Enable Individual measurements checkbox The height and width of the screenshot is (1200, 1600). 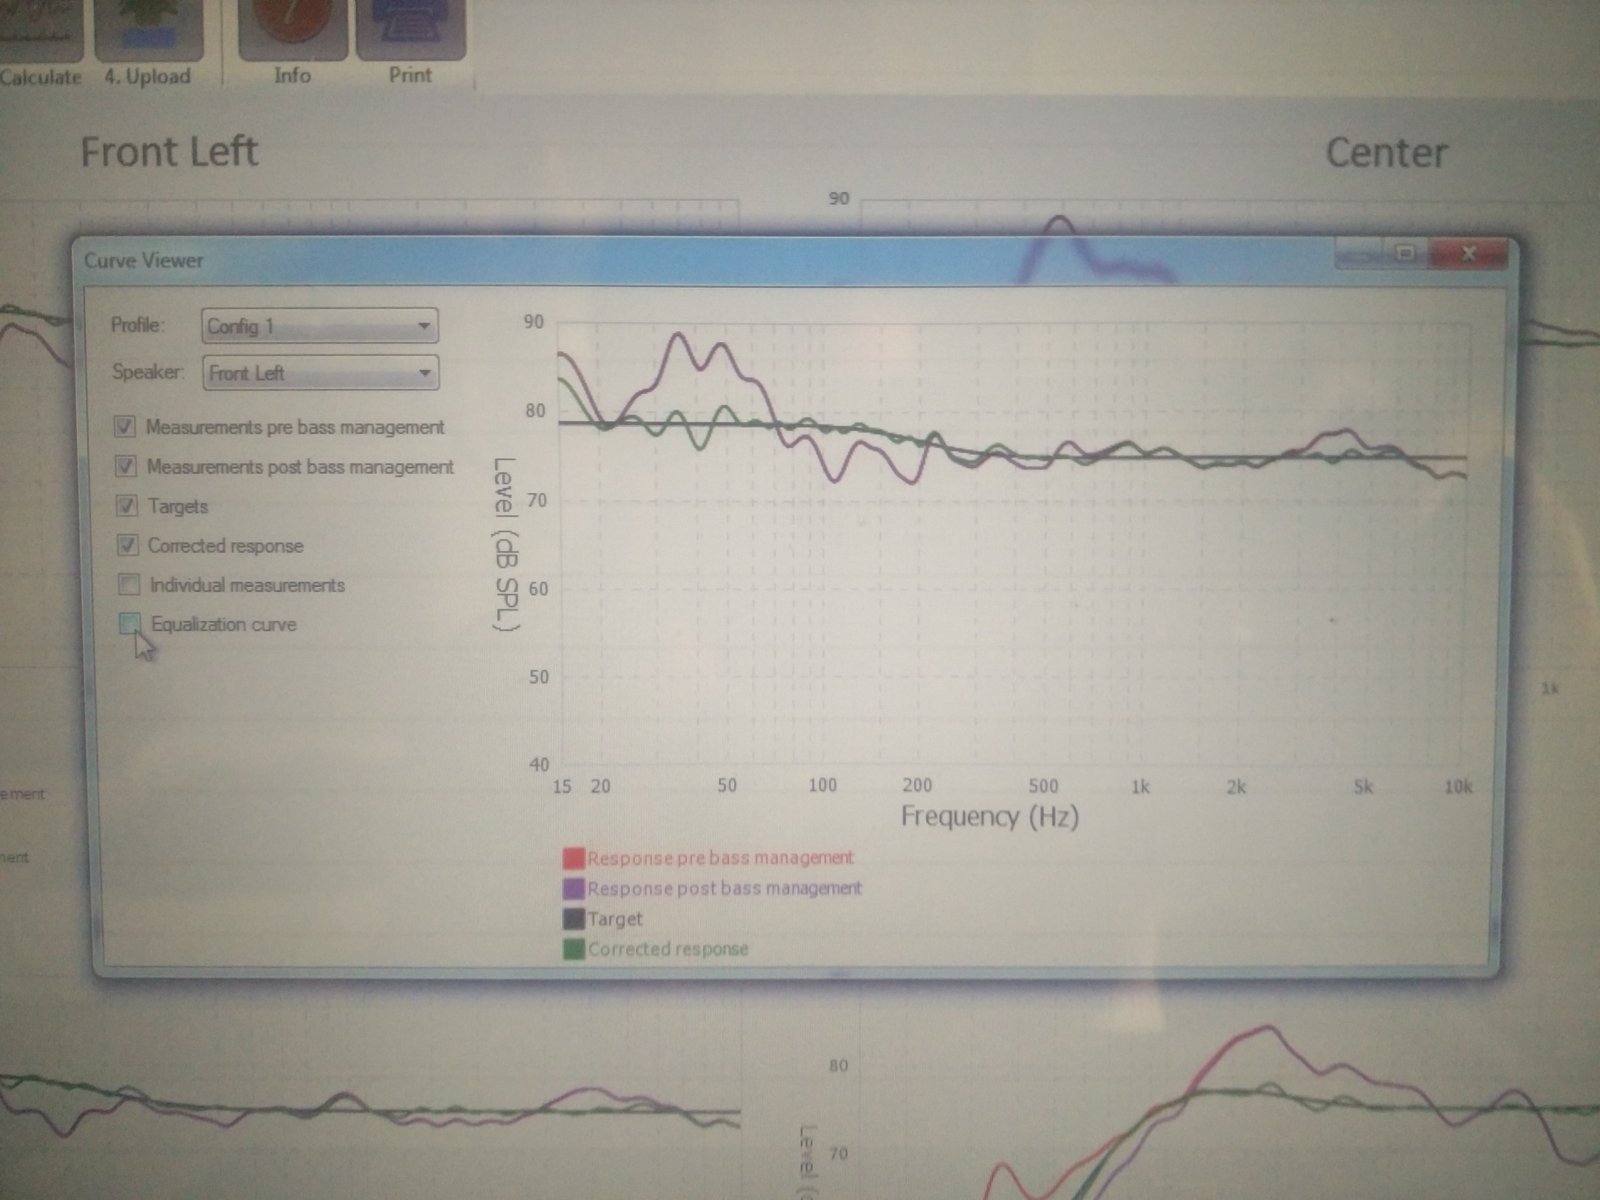pyautogui.click(x=129, y=584)
